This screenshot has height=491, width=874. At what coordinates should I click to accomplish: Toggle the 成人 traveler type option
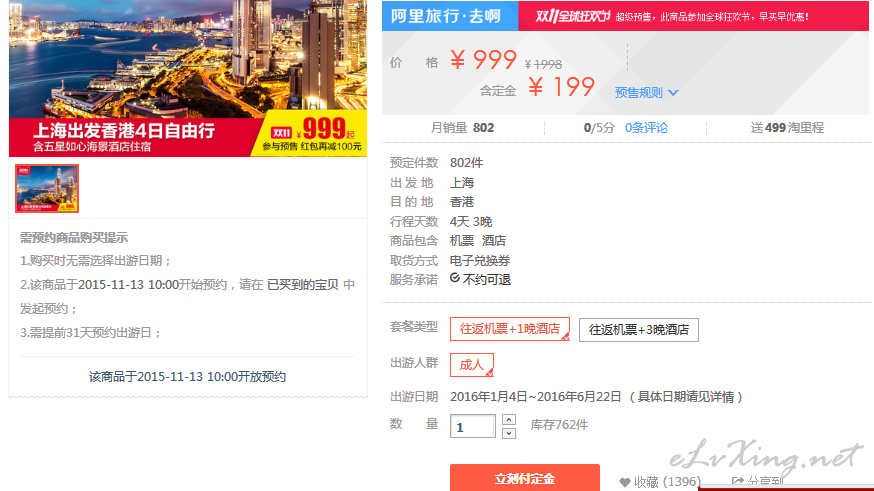click(x=472, y=365)
